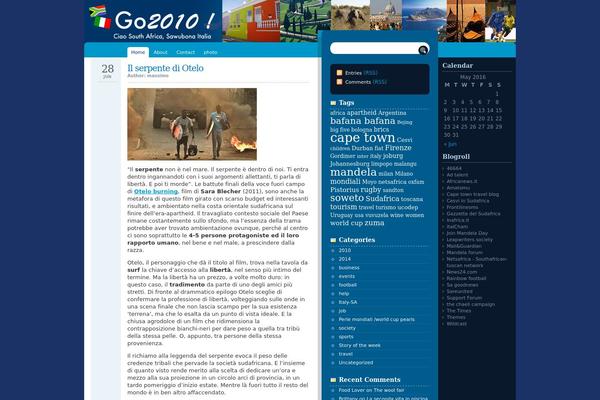Image resolution: width=600 pixels, height=400 pixels.
Task: Select the Pistorius tag
Action: tap(344, 190)
